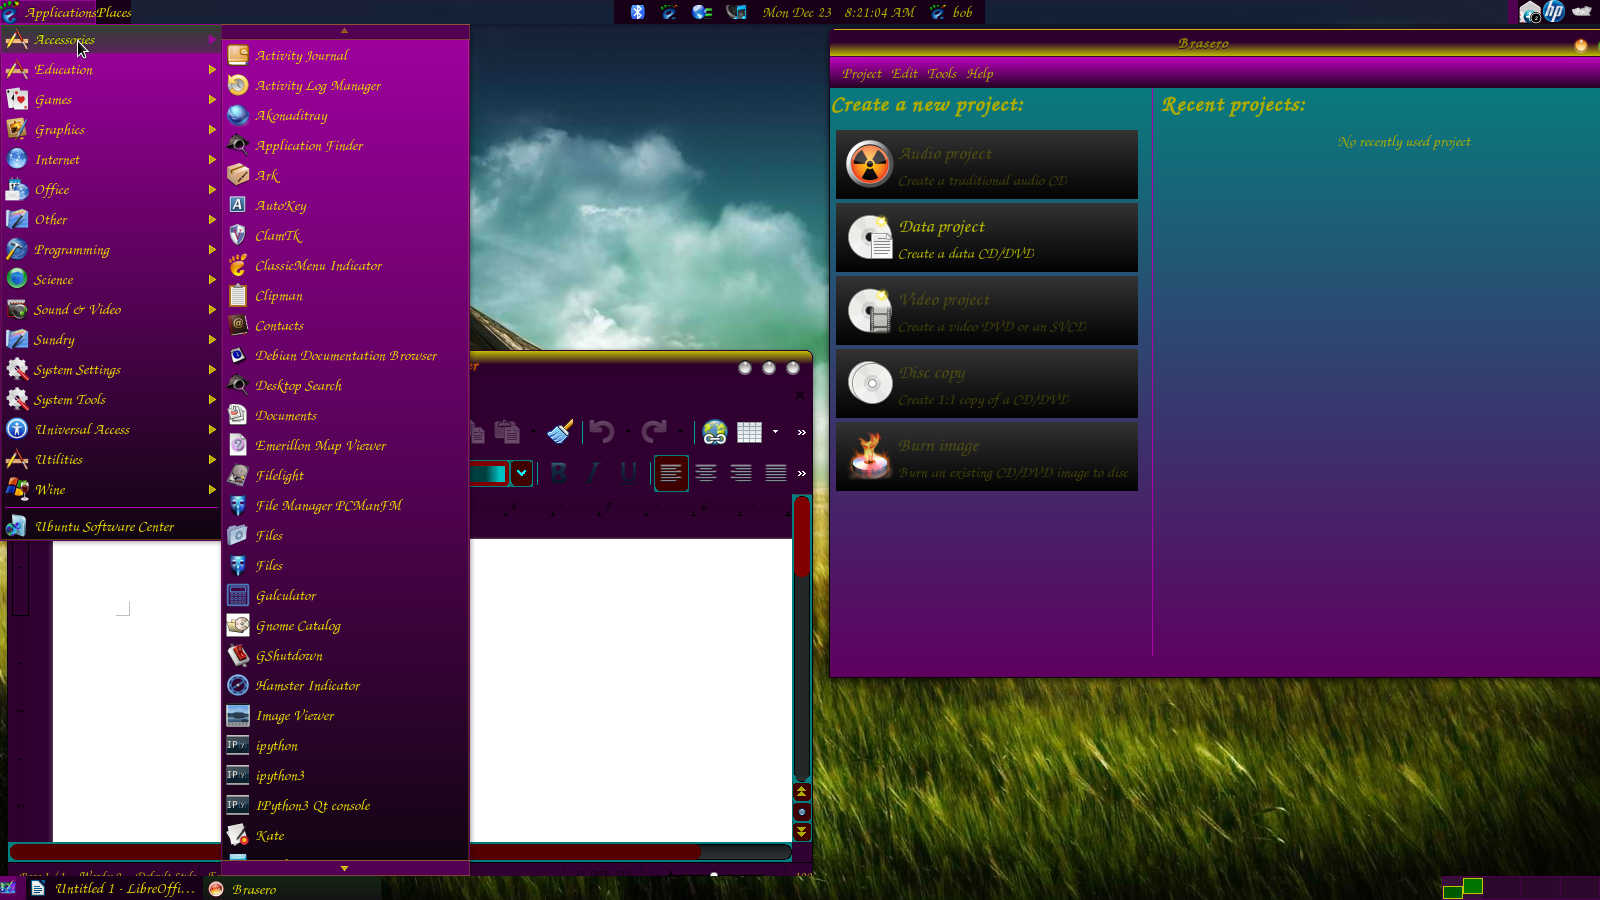Open Brasero Edit menu
1600x900 pixels.
tap(904, 73)
